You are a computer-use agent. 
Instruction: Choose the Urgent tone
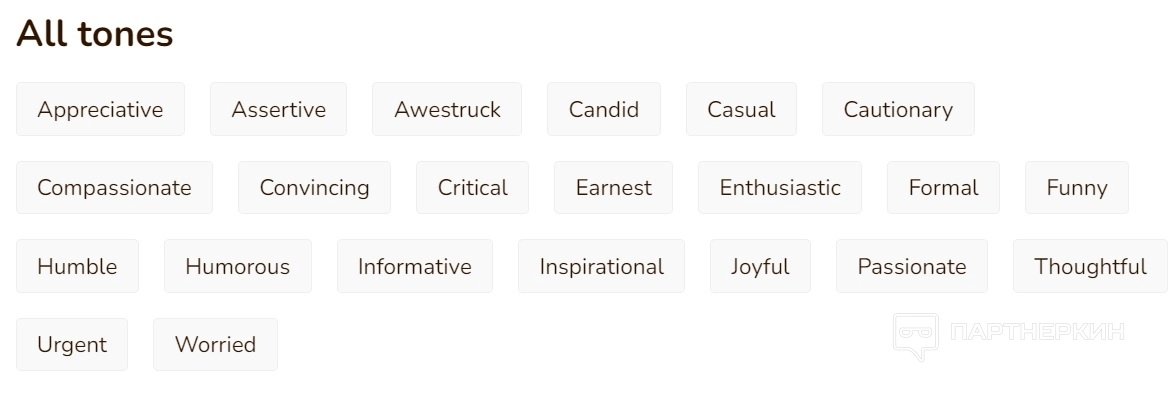(72, 344)
